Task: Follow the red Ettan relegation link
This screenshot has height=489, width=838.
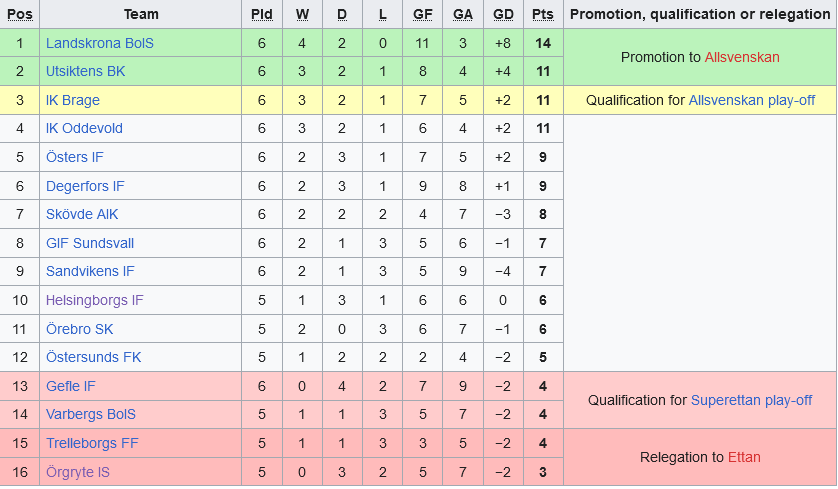Action: point(744,457)
